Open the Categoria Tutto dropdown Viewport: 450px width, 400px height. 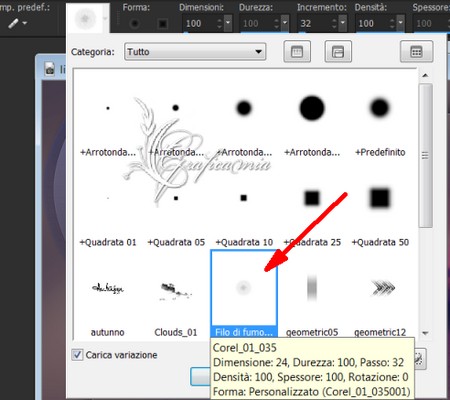195,52
